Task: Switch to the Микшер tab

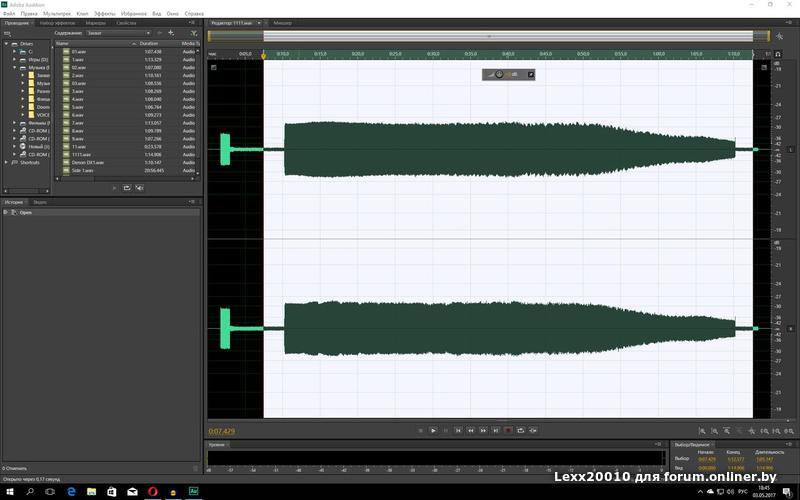Action: [282, 22]
